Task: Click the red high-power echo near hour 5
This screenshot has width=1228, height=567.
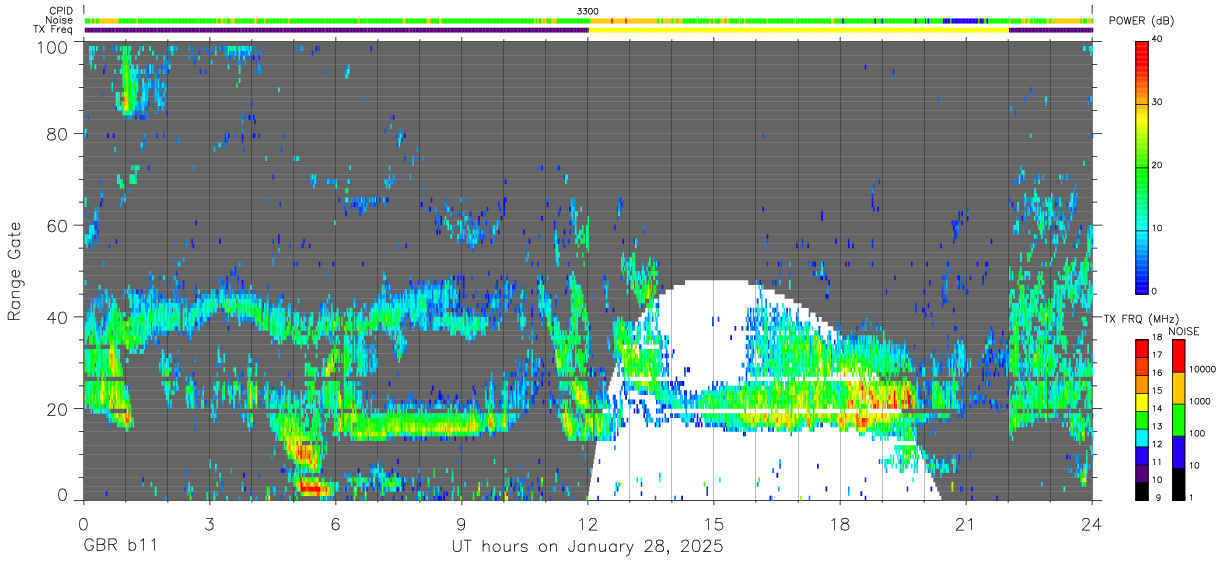Action: (x=312, y=488)
